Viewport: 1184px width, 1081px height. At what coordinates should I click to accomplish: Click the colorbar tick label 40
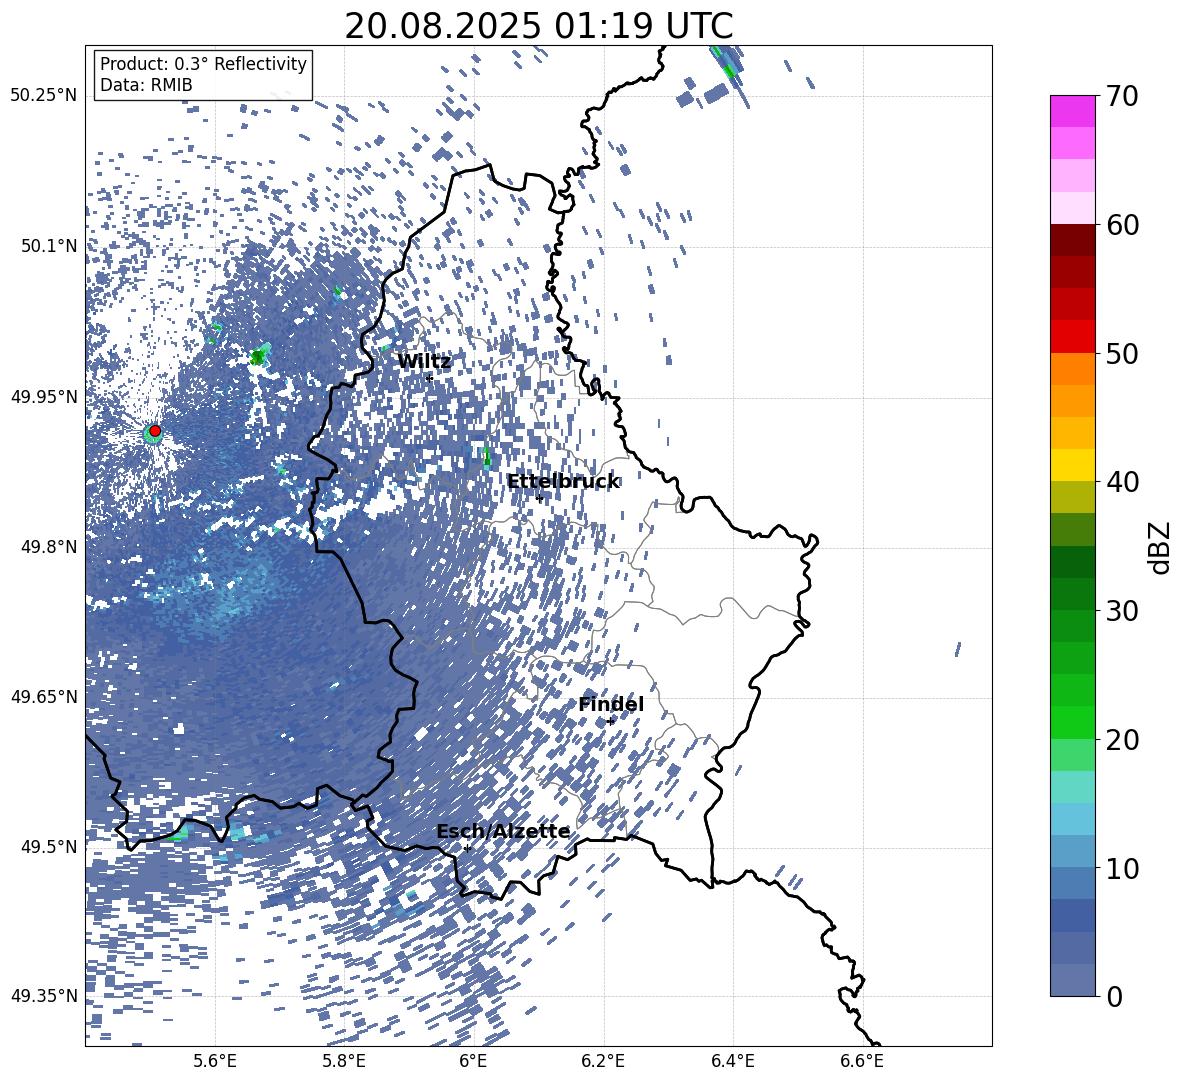pos(1122,482)
